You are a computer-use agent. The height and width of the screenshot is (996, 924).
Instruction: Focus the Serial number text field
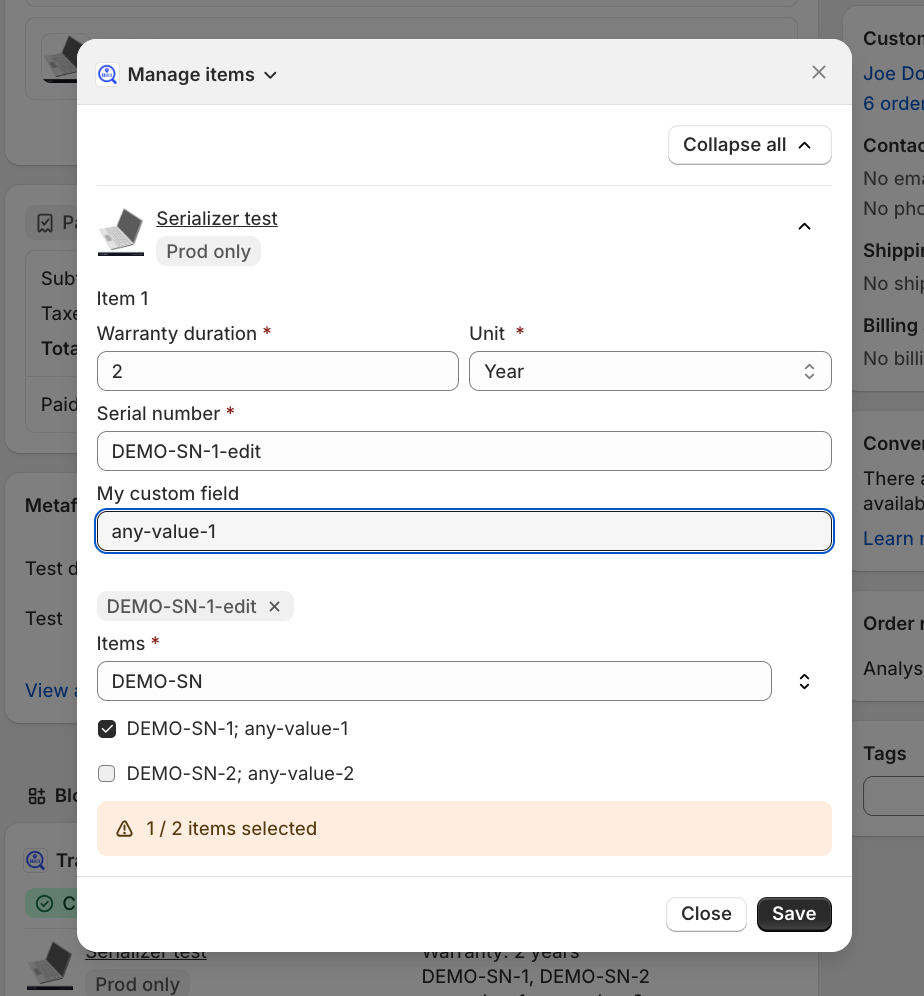coord(464,451)
